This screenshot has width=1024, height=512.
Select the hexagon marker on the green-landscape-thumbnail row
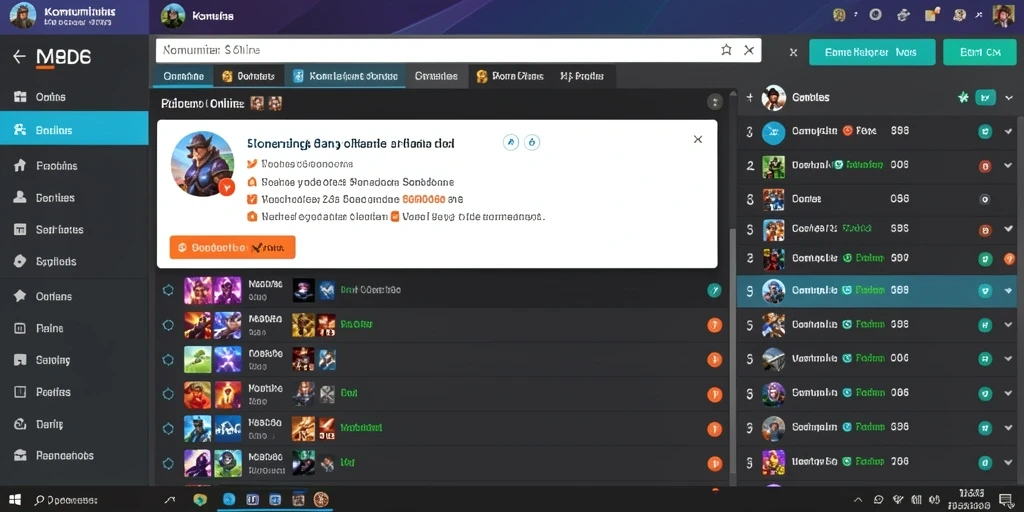tap(168, 359)
